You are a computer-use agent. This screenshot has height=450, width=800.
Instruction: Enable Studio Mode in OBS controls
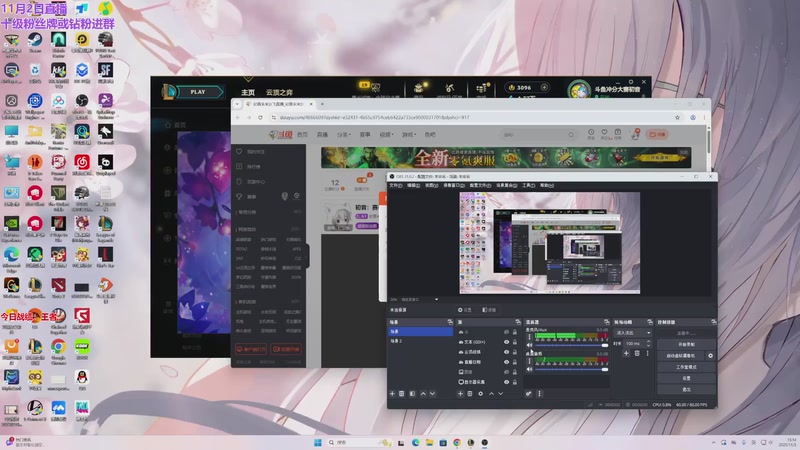coord(686,367)
